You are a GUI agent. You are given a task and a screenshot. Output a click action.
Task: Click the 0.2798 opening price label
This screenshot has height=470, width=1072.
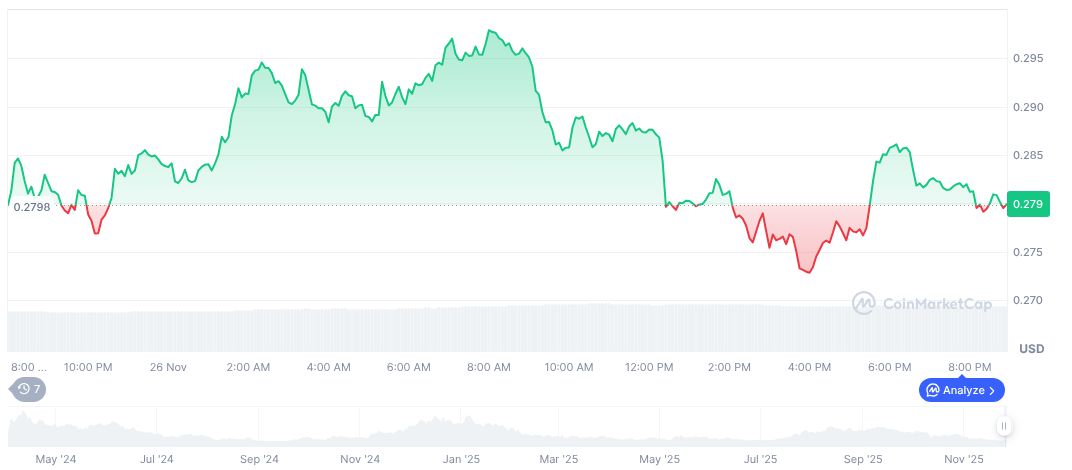31,206
